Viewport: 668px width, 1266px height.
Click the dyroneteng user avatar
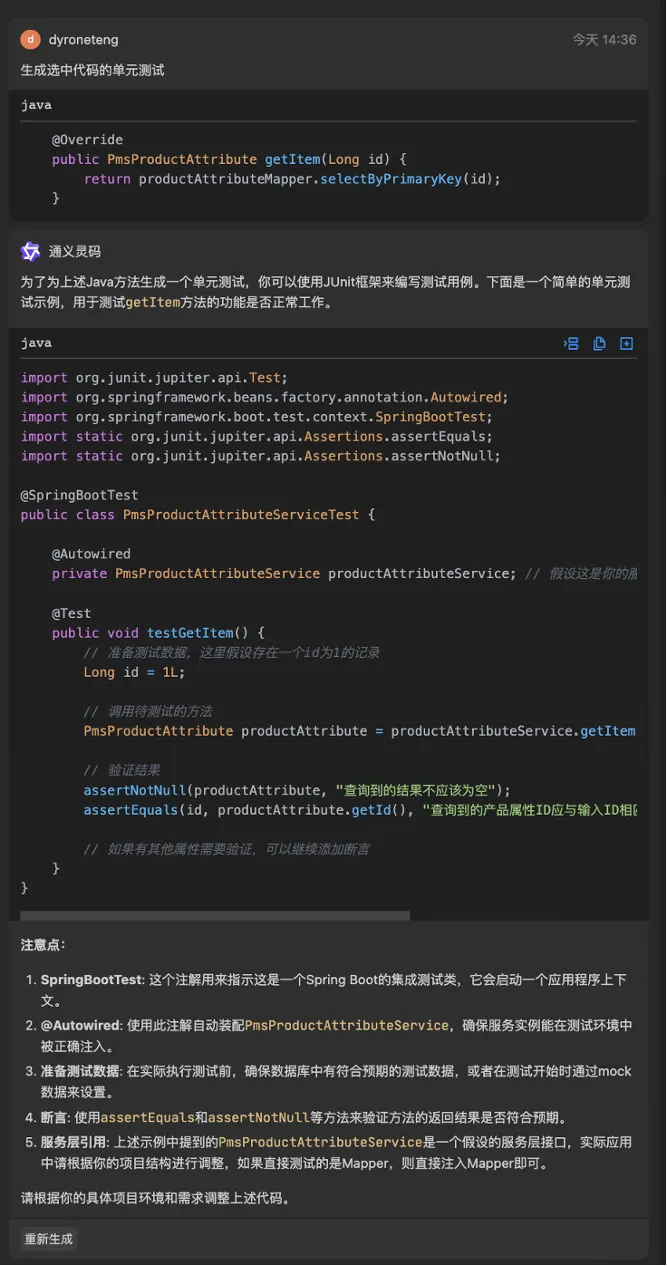coord(31,40)
